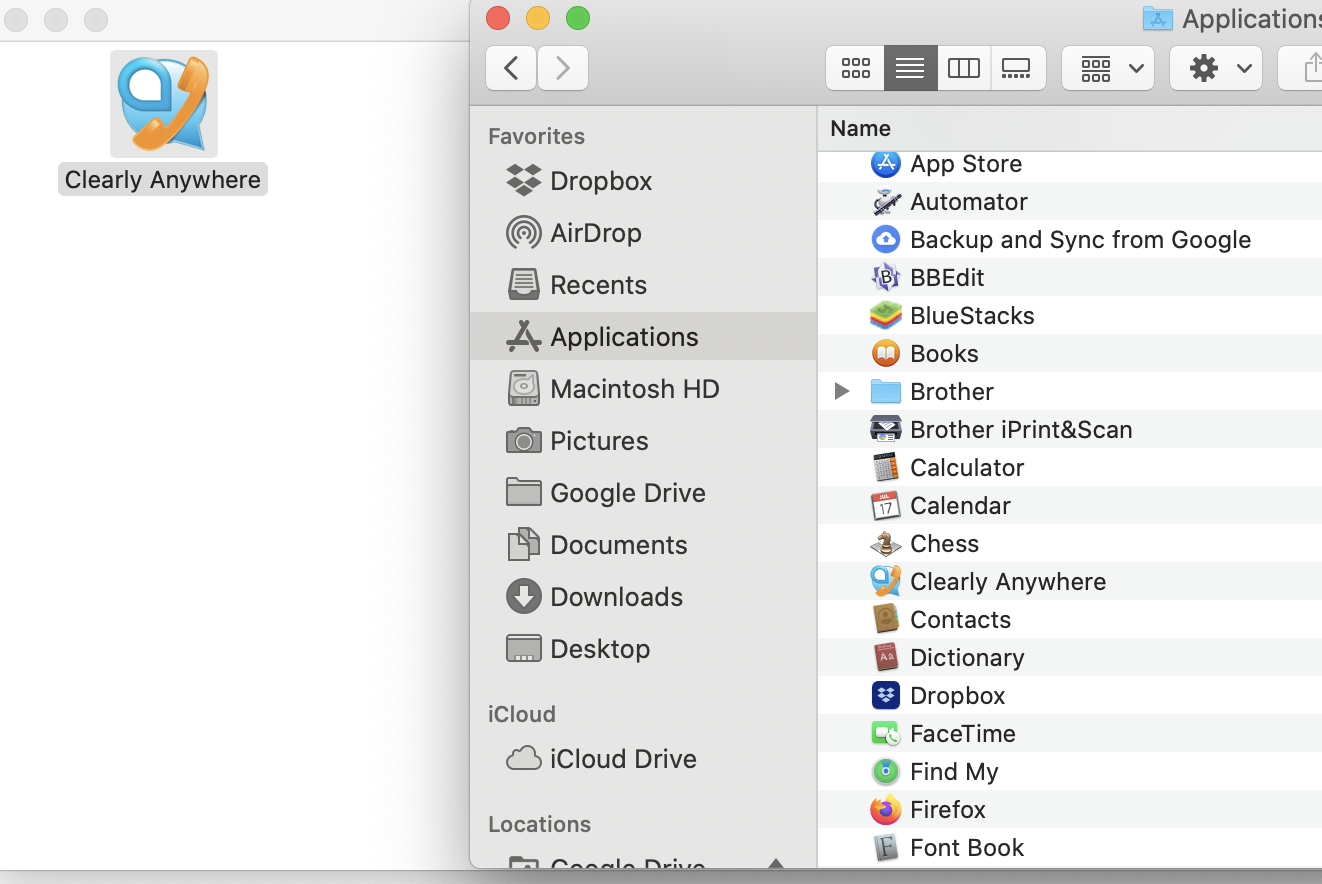This screenshot has width=1322, height=884.
Task: Select the Brother folder icon
Action: pos(886,391)
